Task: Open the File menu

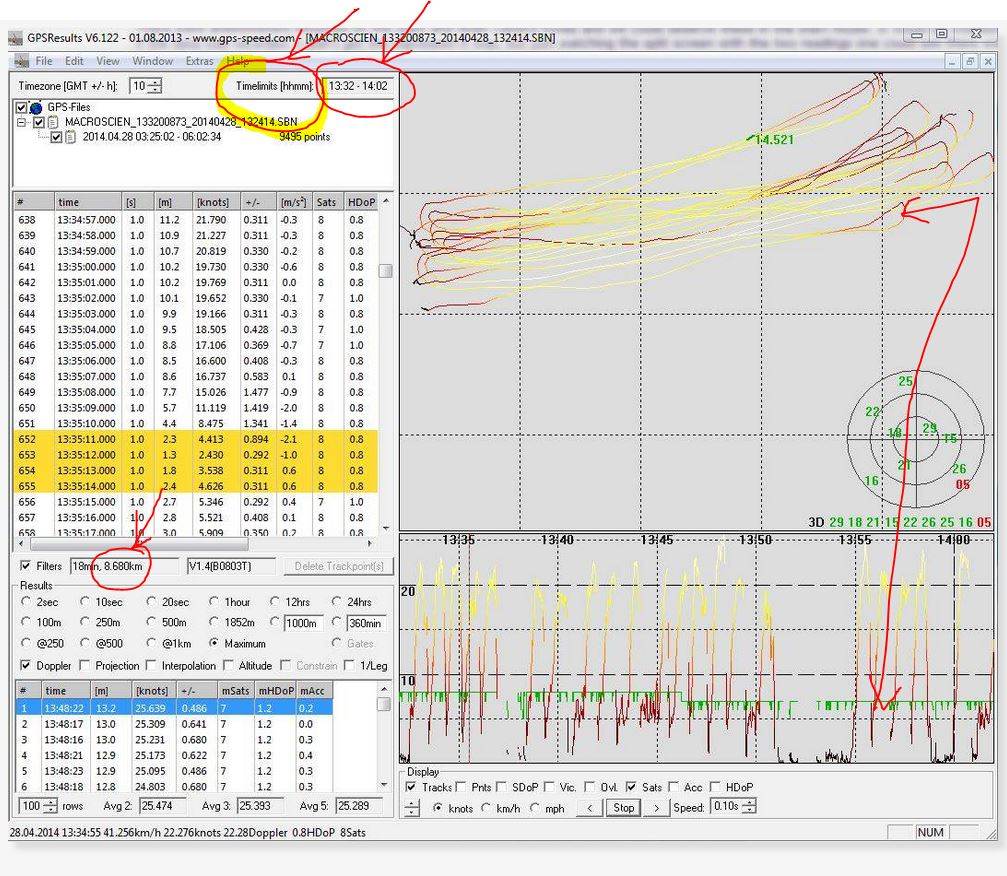Action: pos(44,61)
